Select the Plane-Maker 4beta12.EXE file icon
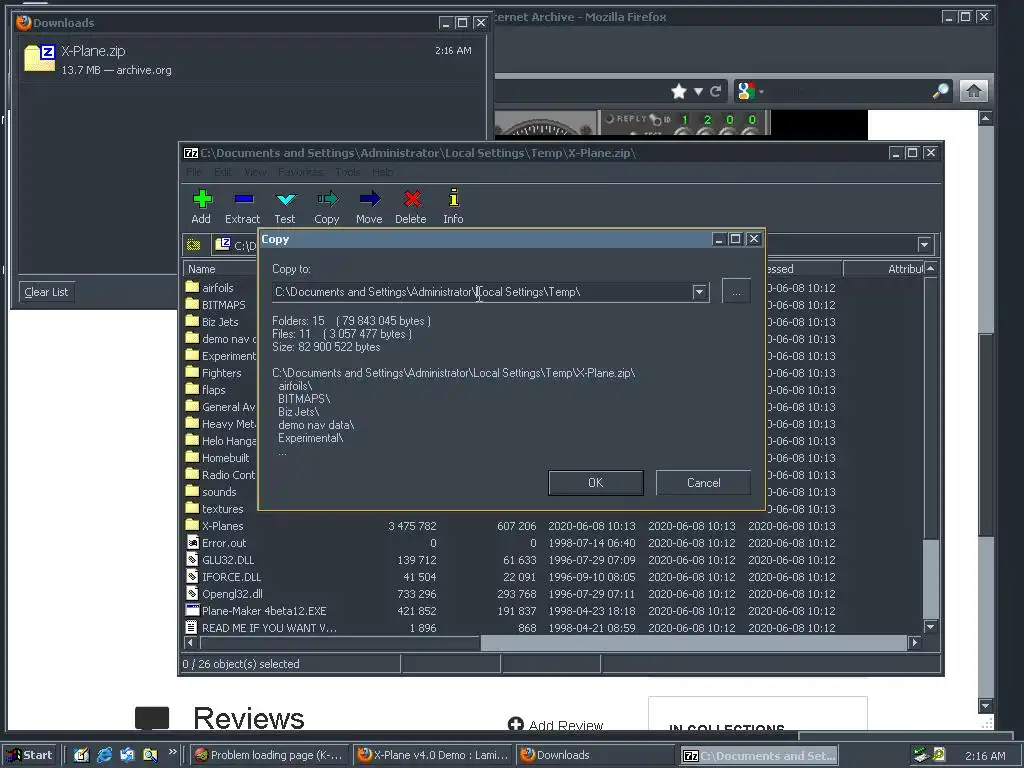Viewport: 1024px width, 768px height. coord(192,610)
